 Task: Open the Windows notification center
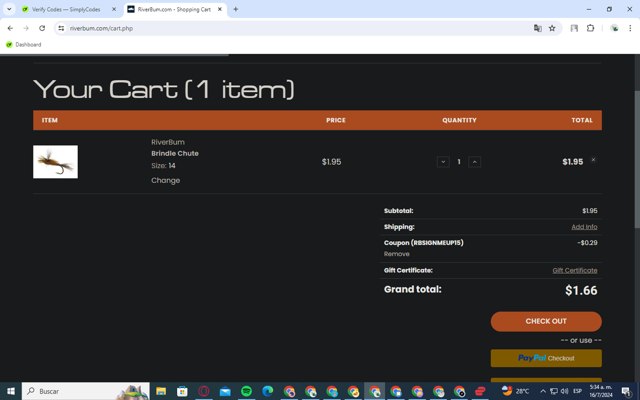point(627,391)
